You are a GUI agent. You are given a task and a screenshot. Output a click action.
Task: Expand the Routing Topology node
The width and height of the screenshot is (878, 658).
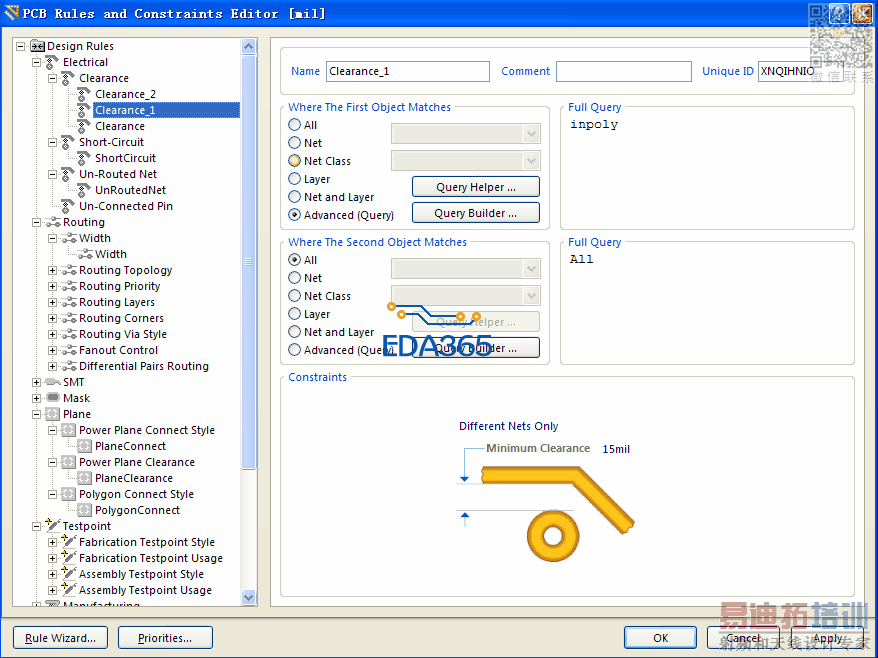[x=53, y=270]
